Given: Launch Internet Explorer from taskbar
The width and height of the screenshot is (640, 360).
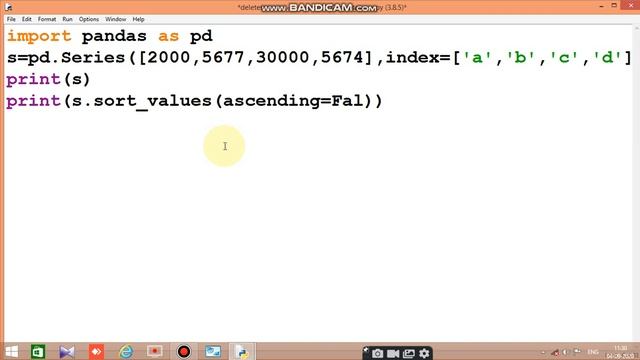Looking at the screenshot, I should coord(126,351).
